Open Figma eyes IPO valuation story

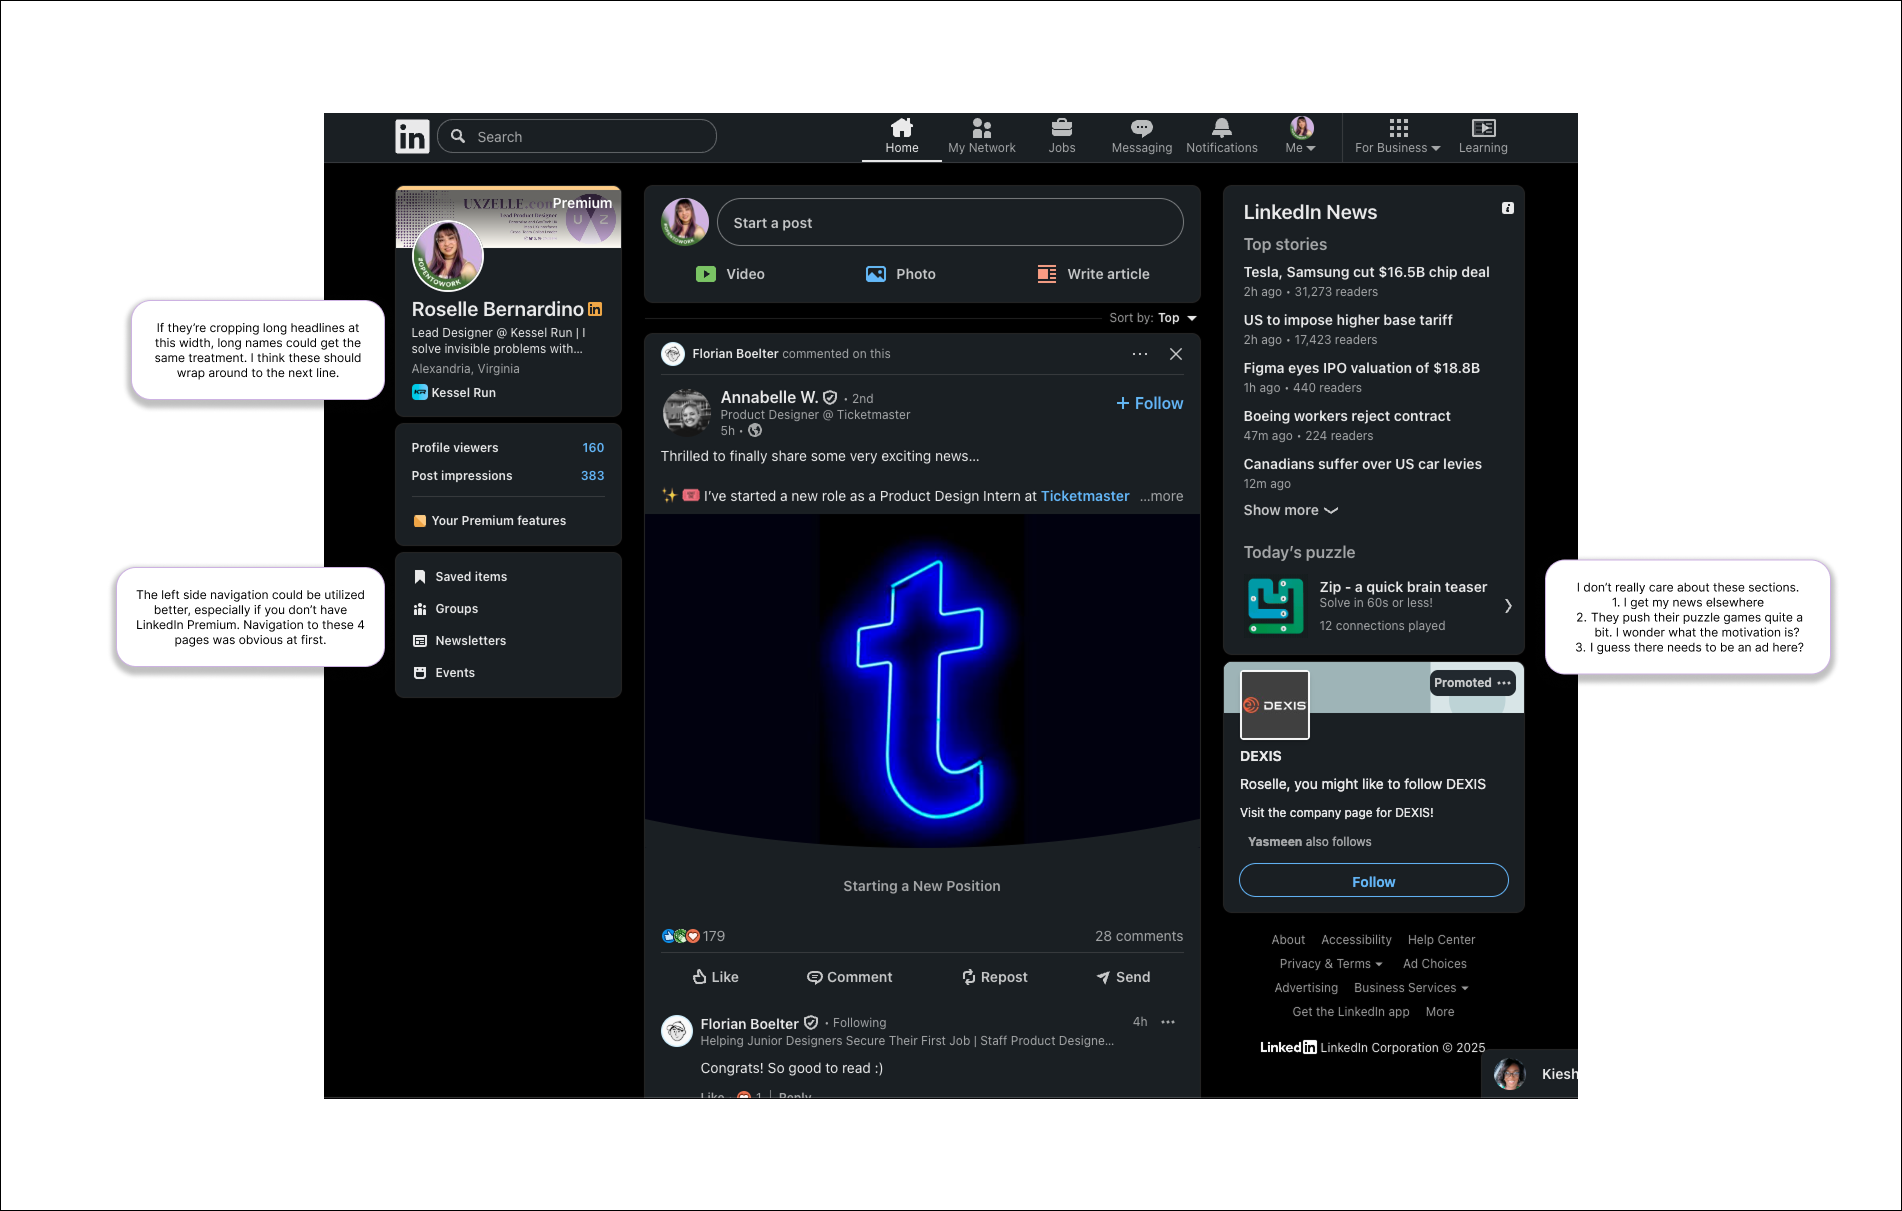1361,368
